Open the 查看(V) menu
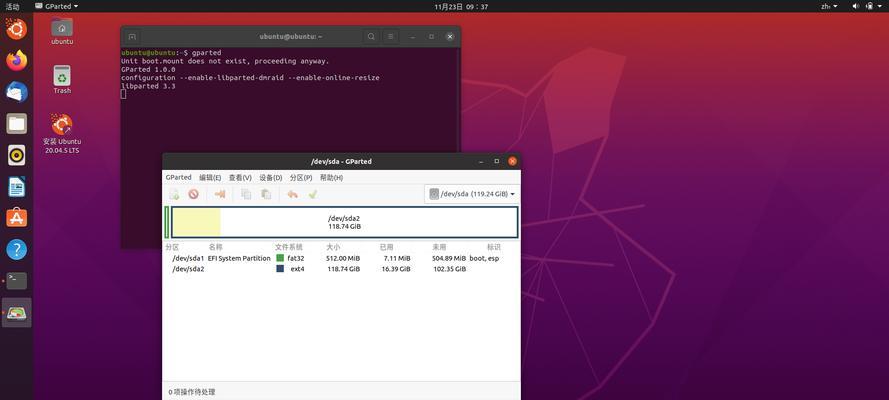This screenshot has width=889, height=400. pyautogui.click(x=240, y=177)
